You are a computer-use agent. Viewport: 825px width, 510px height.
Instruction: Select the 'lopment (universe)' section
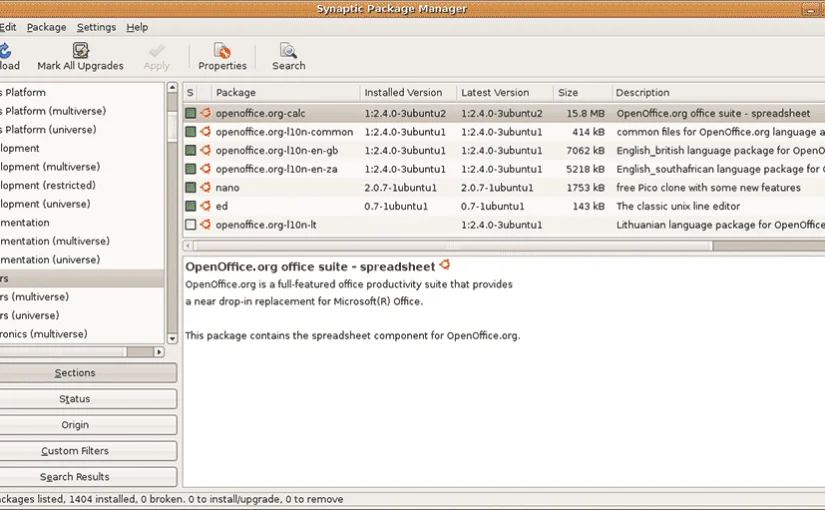click(x=45, y=204)
